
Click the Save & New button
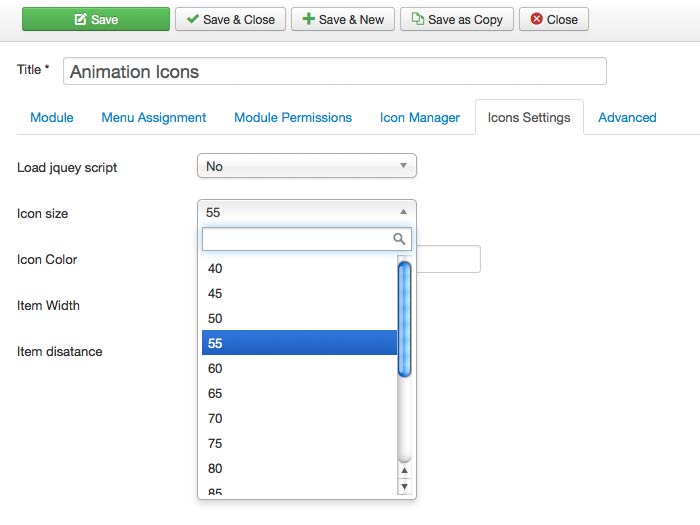[x=342, y=19]
